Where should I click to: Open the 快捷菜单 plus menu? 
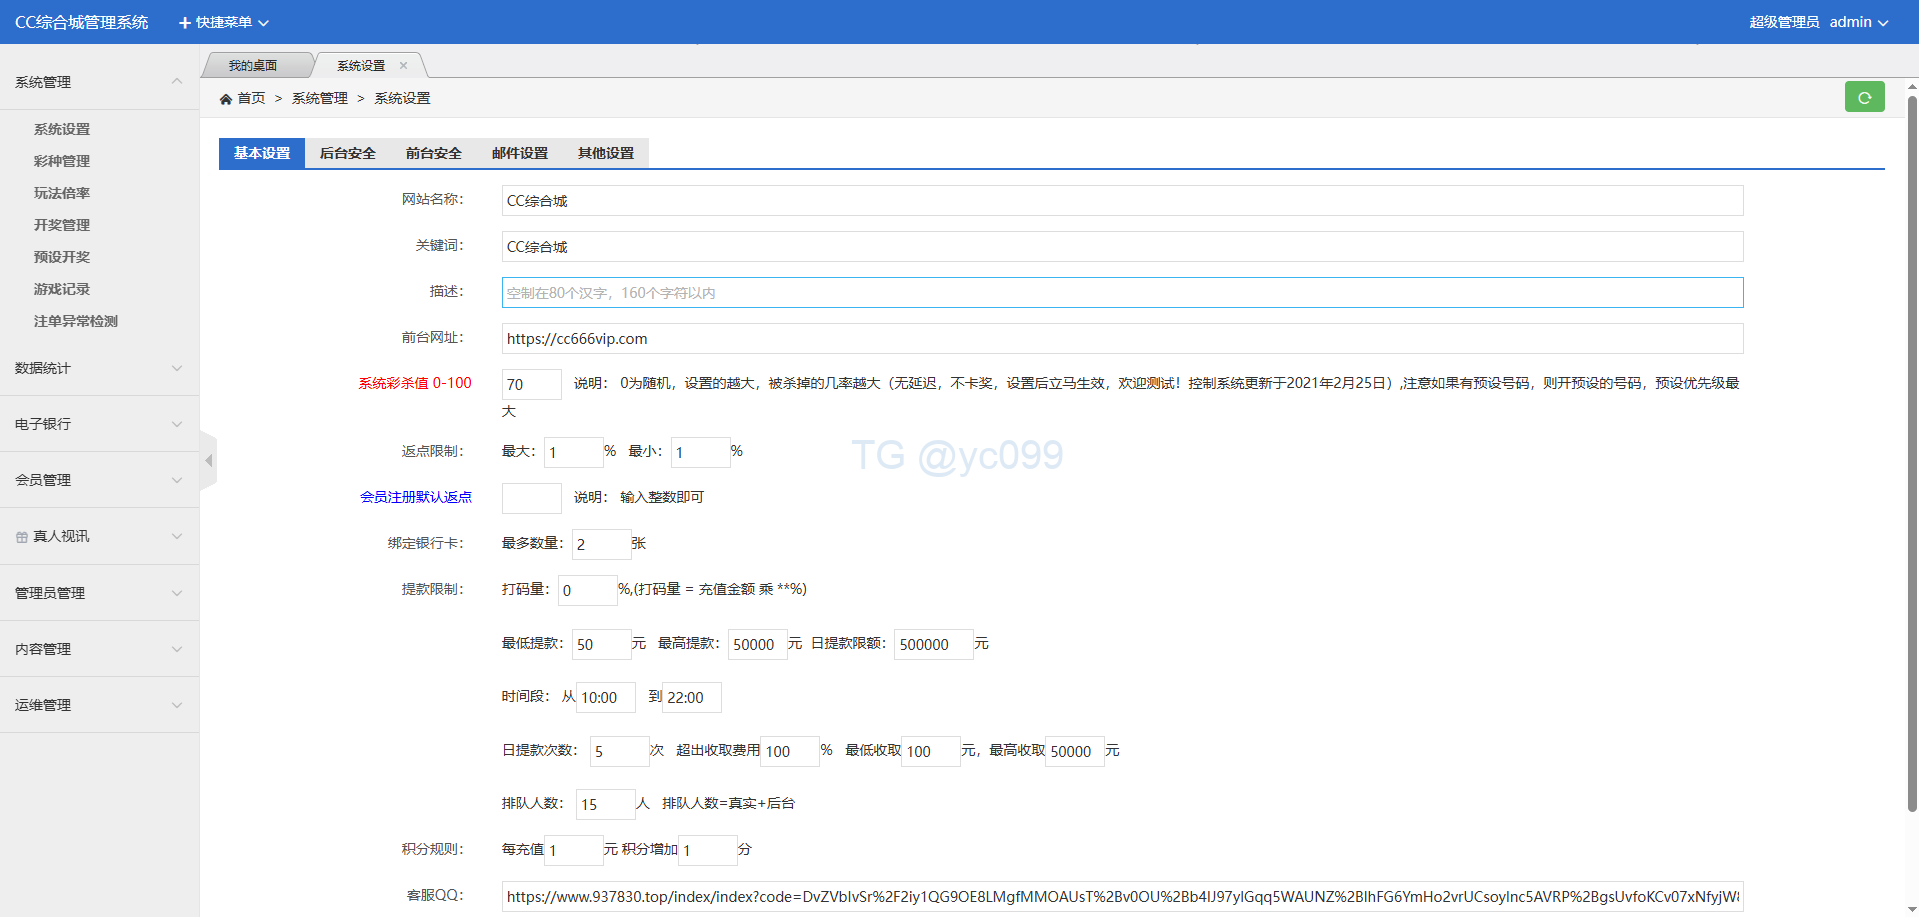pyautogui.click(x=223, y=22)
